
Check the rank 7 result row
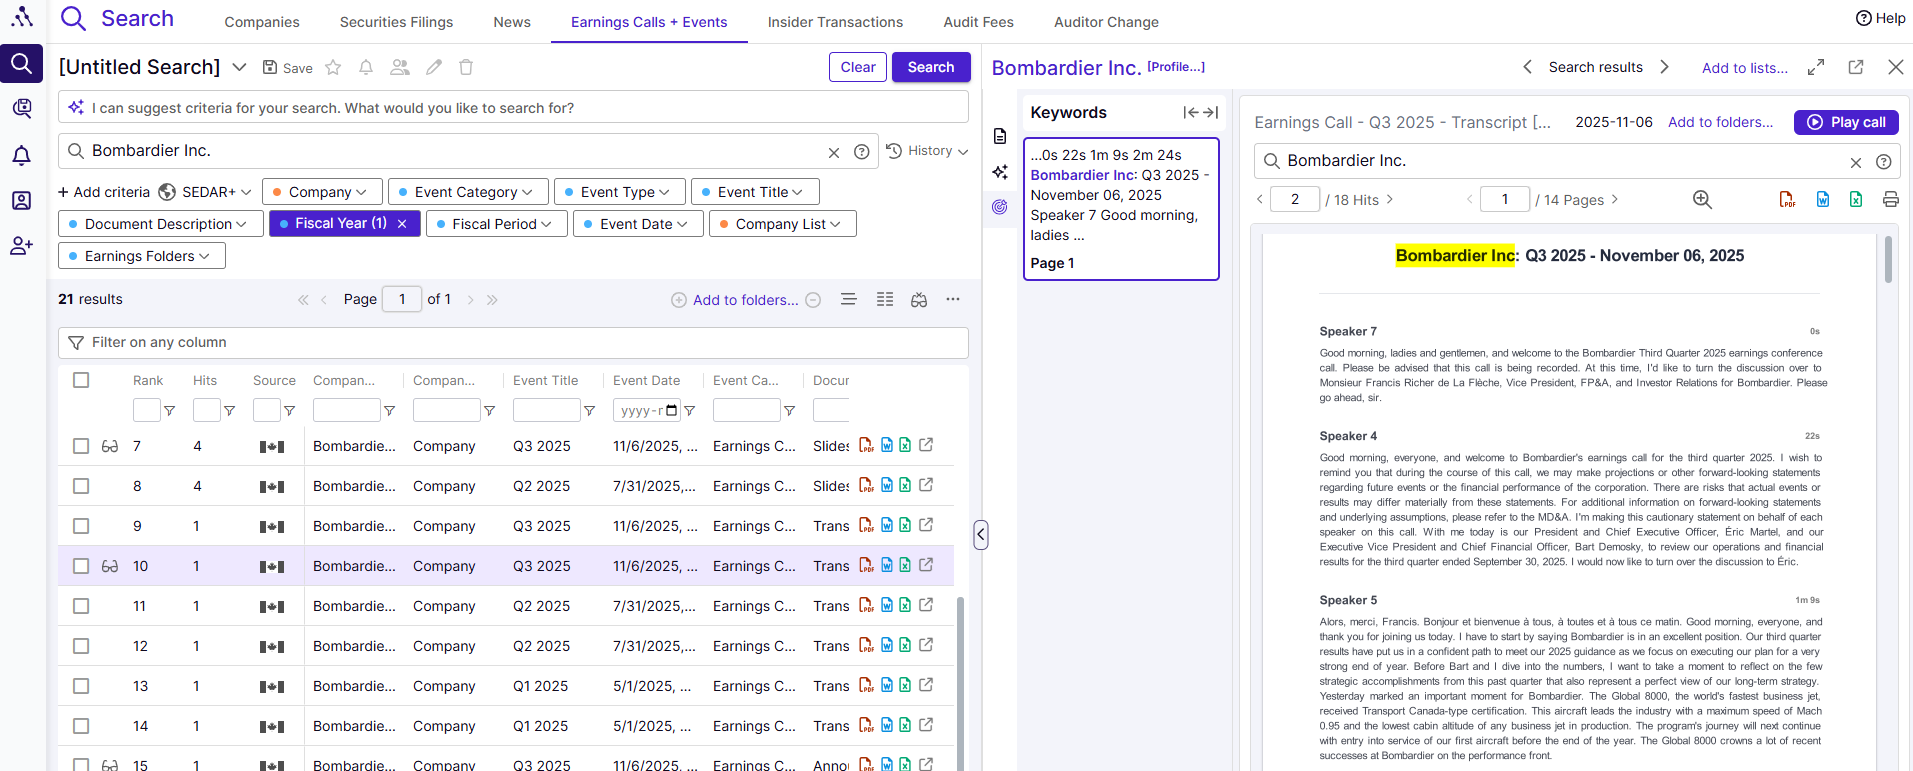(81, 446)
